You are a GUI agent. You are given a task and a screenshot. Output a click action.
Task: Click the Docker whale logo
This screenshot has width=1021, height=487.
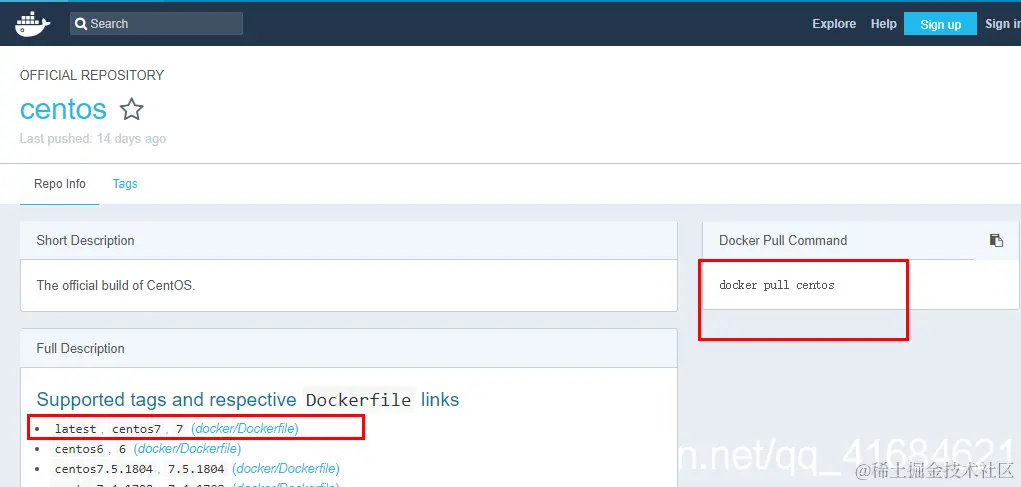tap(32, 23)
